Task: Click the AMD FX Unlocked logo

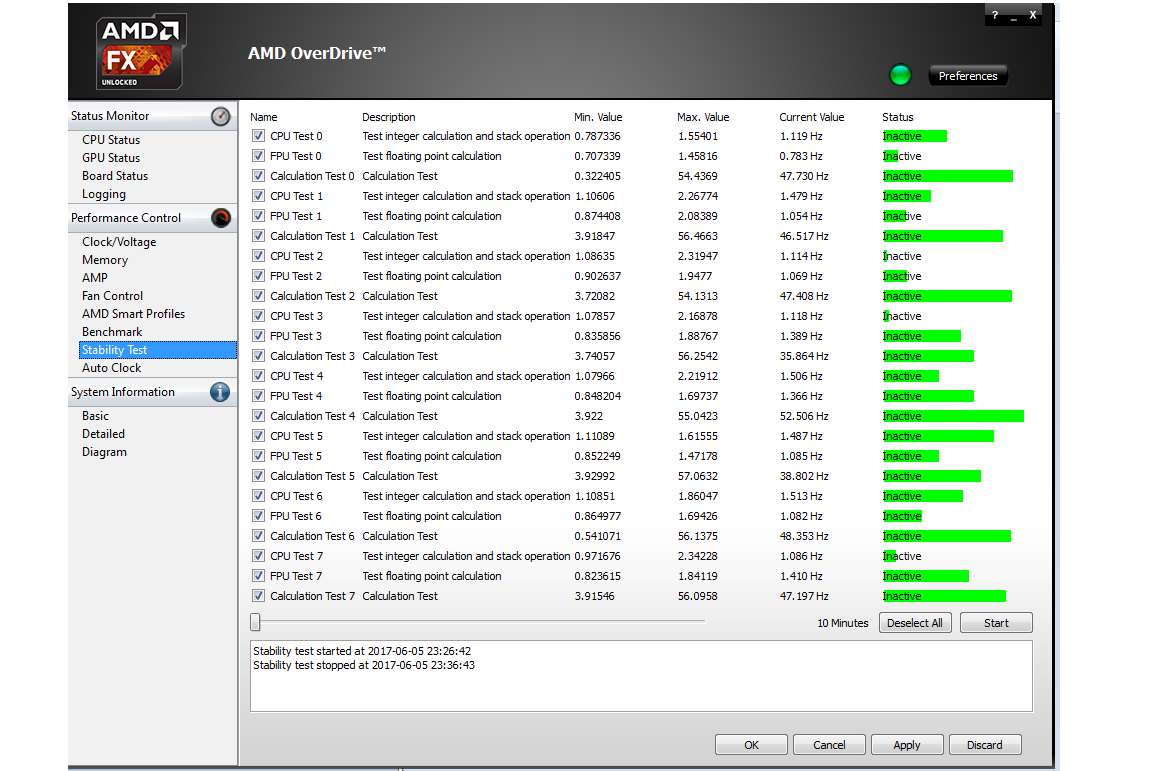Action: [140, 52]
